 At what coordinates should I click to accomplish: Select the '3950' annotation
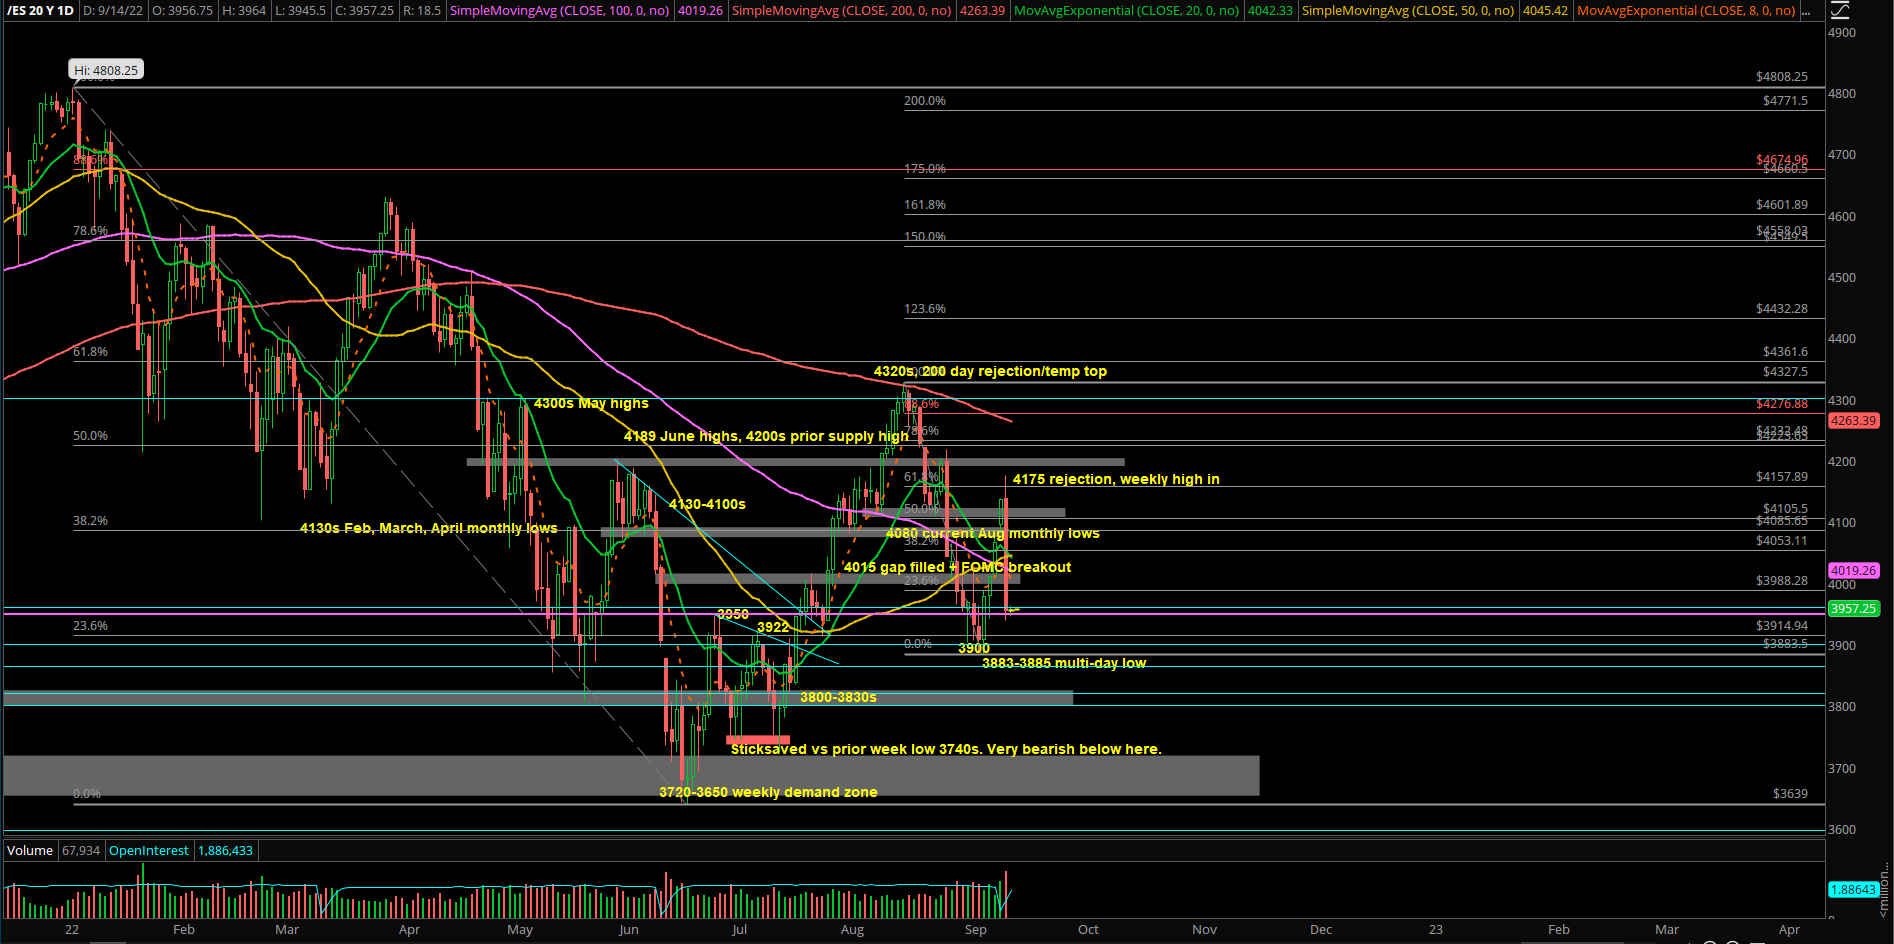(733, 614)
